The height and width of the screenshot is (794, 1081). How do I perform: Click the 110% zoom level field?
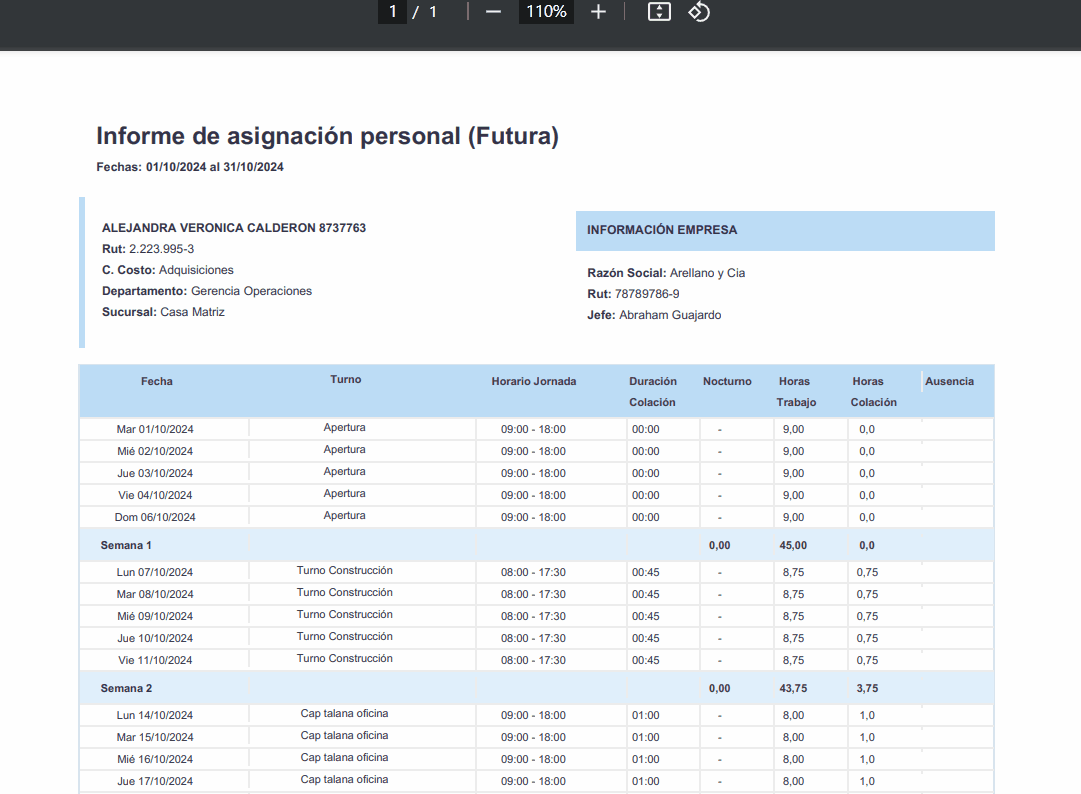pos(546,12)
